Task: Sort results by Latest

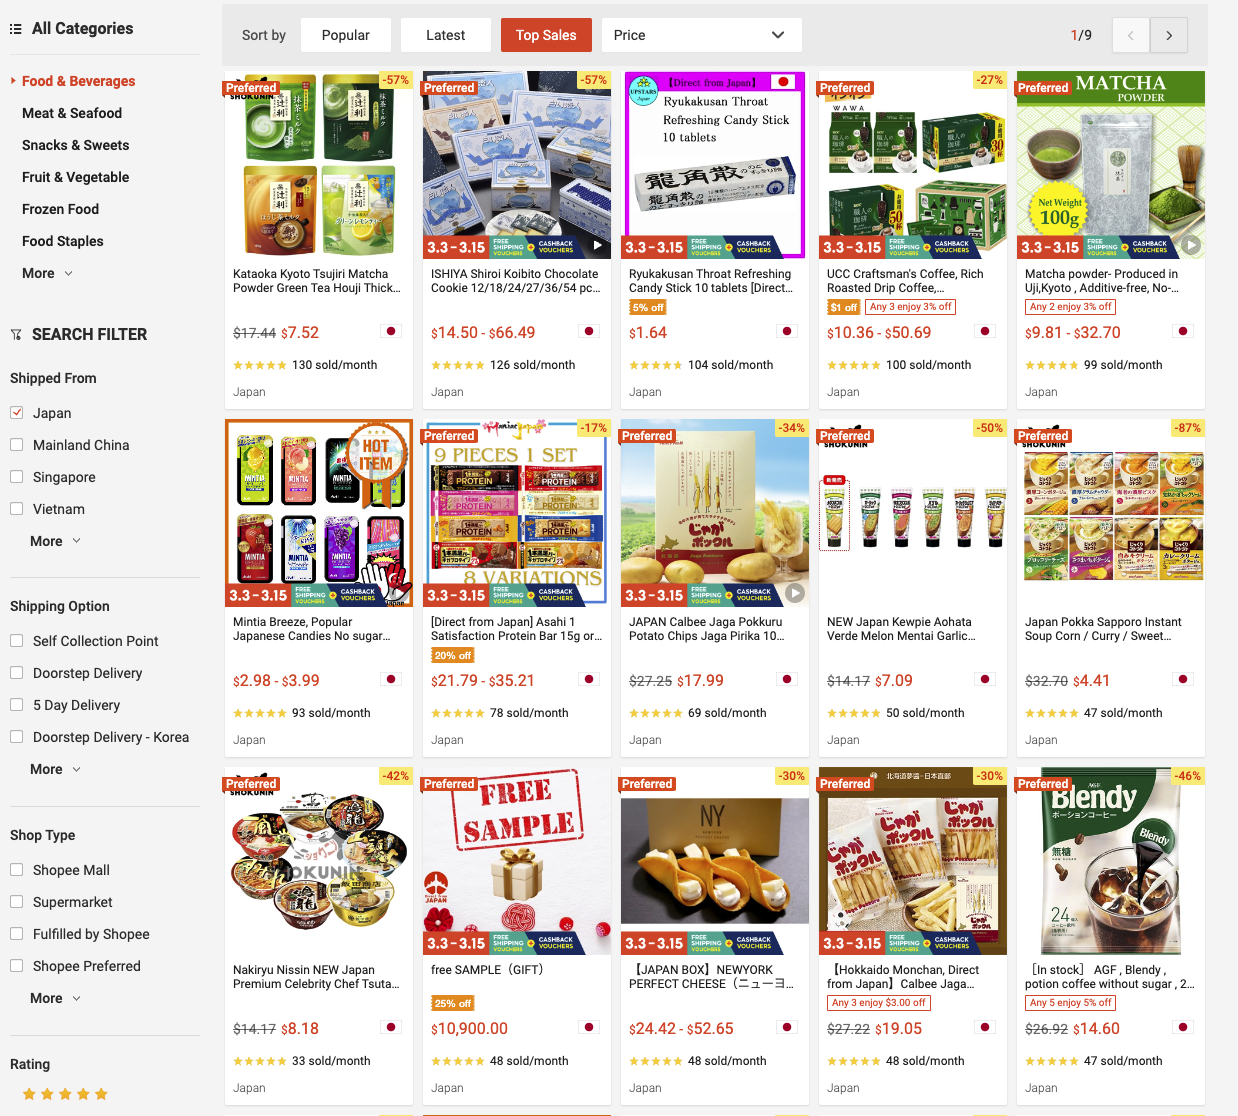Action: click(446, 35)
